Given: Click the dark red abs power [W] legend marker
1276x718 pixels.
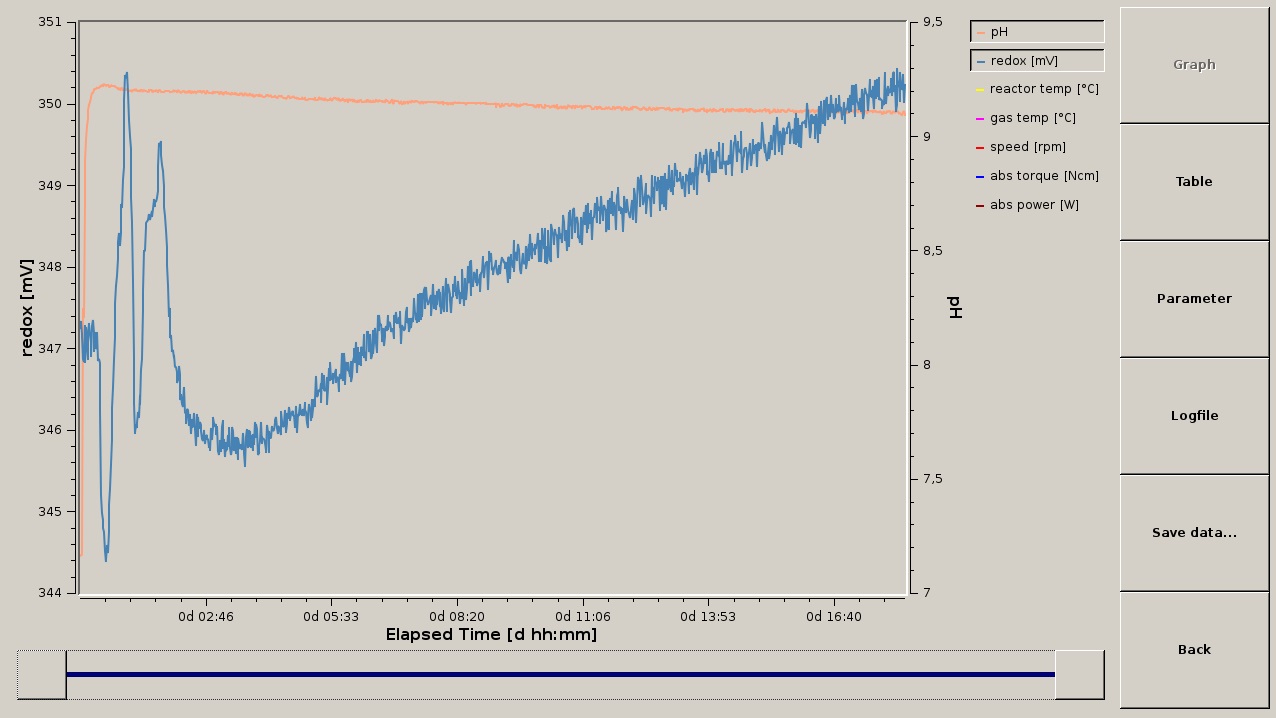Looking at the screenshot, I should click(x=978, y=204).
